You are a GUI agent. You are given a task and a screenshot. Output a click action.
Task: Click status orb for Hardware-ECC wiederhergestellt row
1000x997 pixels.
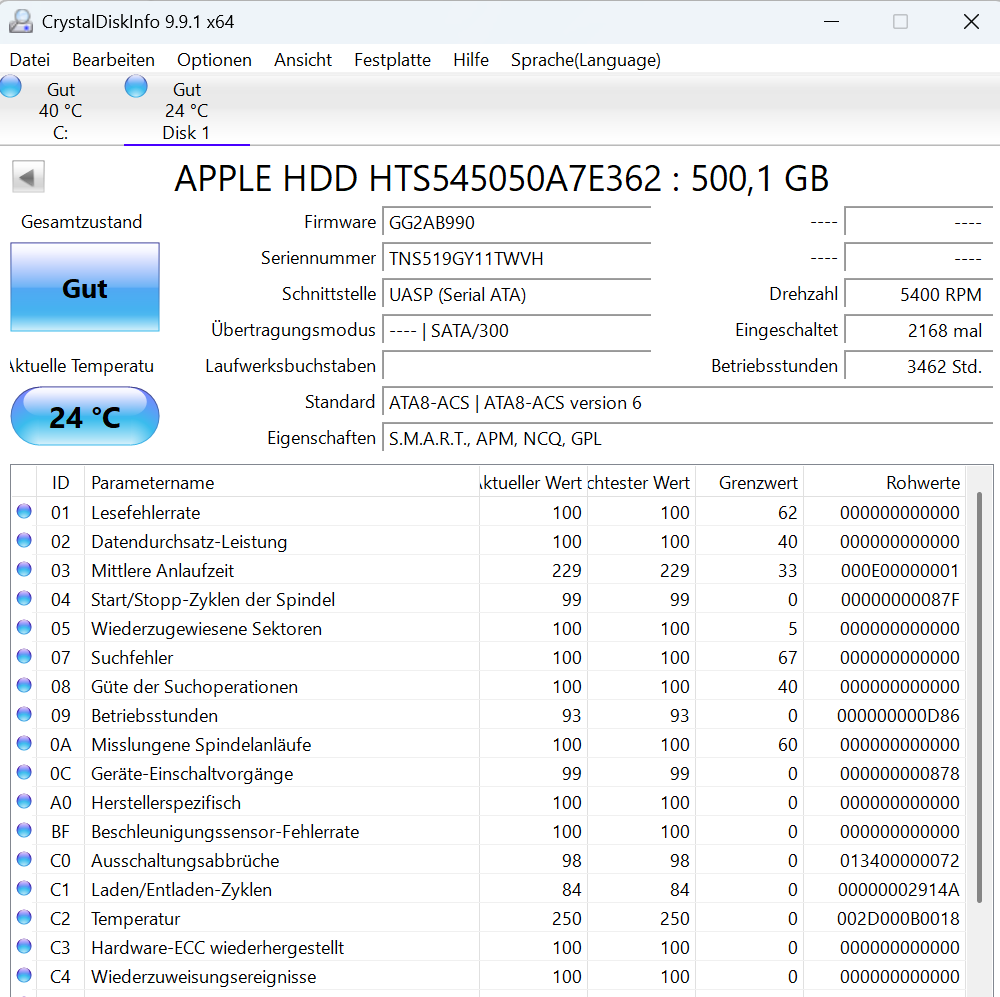point(24,947)
